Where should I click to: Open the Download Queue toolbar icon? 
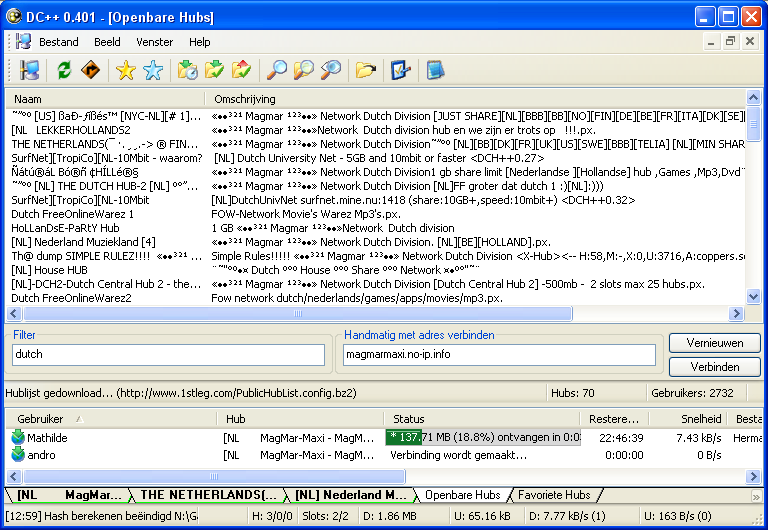pos(188,70)
